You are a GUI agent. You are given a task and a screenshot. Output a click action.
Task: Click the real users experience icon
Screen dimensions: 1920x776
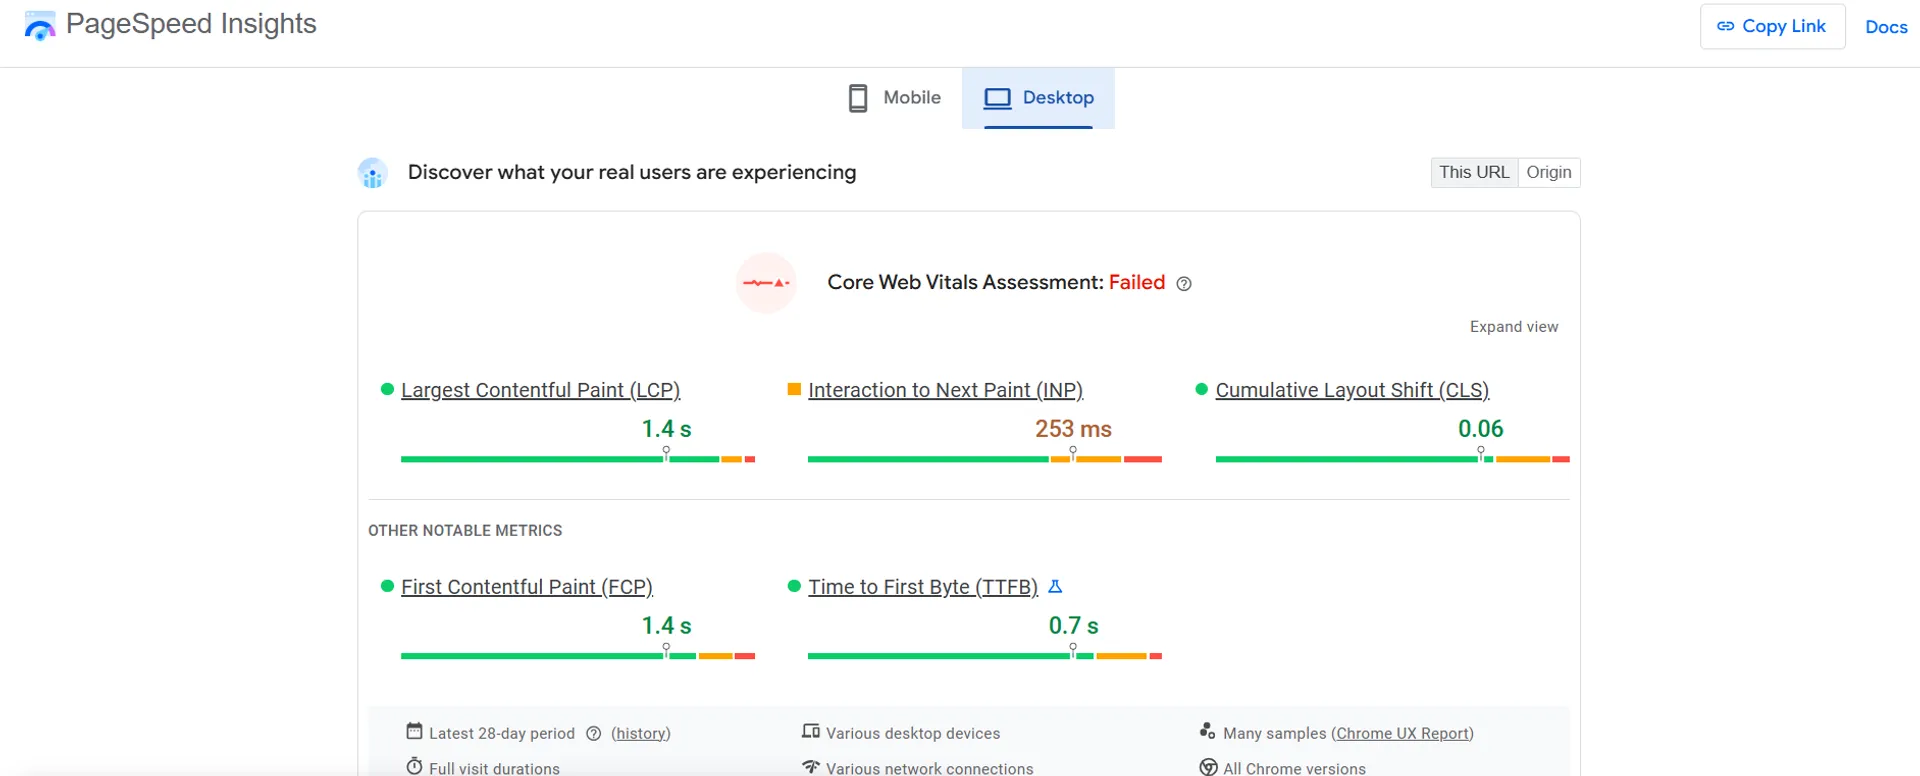pos(373,173)
